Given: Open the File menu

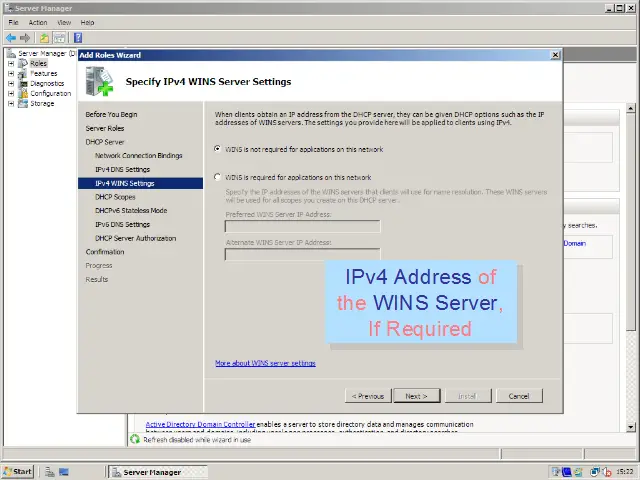Looking at the screenshot, I should [x=13, y=22].
